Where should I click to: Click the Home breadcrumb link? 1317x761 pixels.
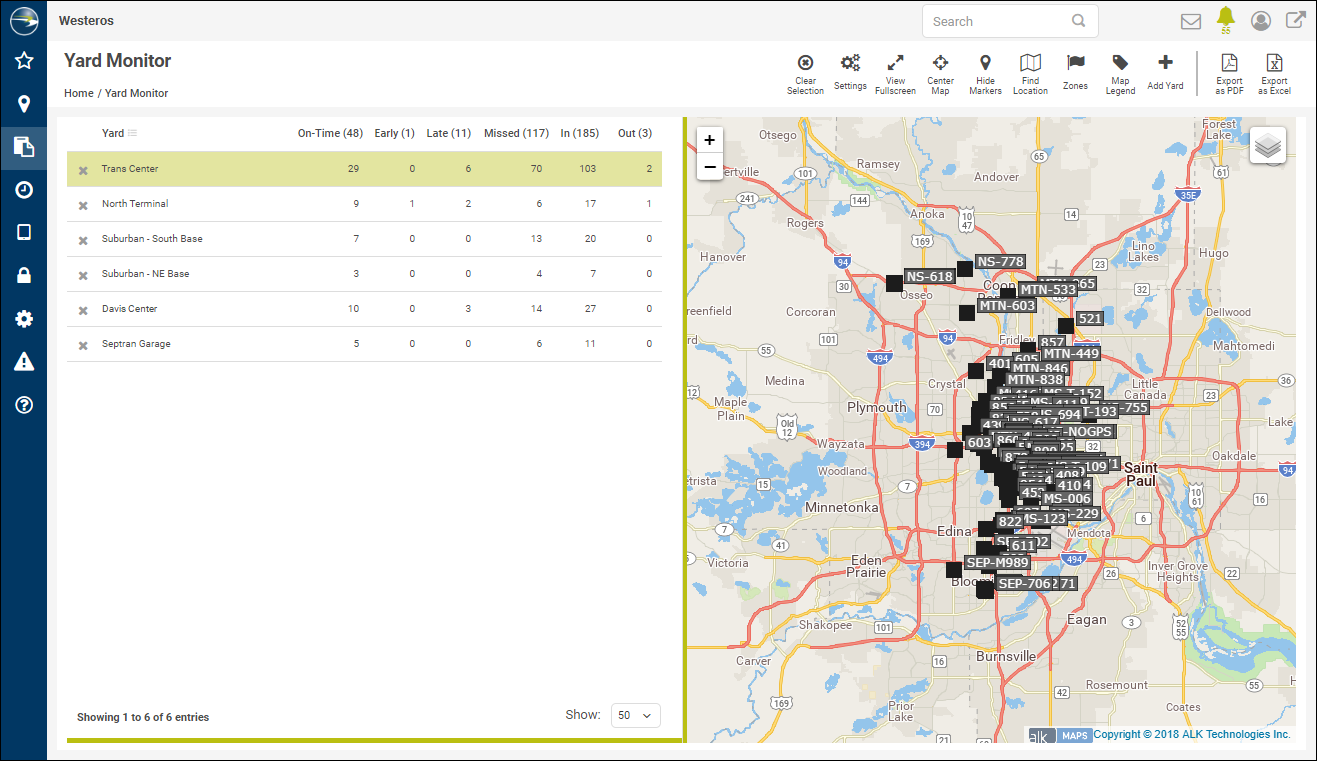78,93
